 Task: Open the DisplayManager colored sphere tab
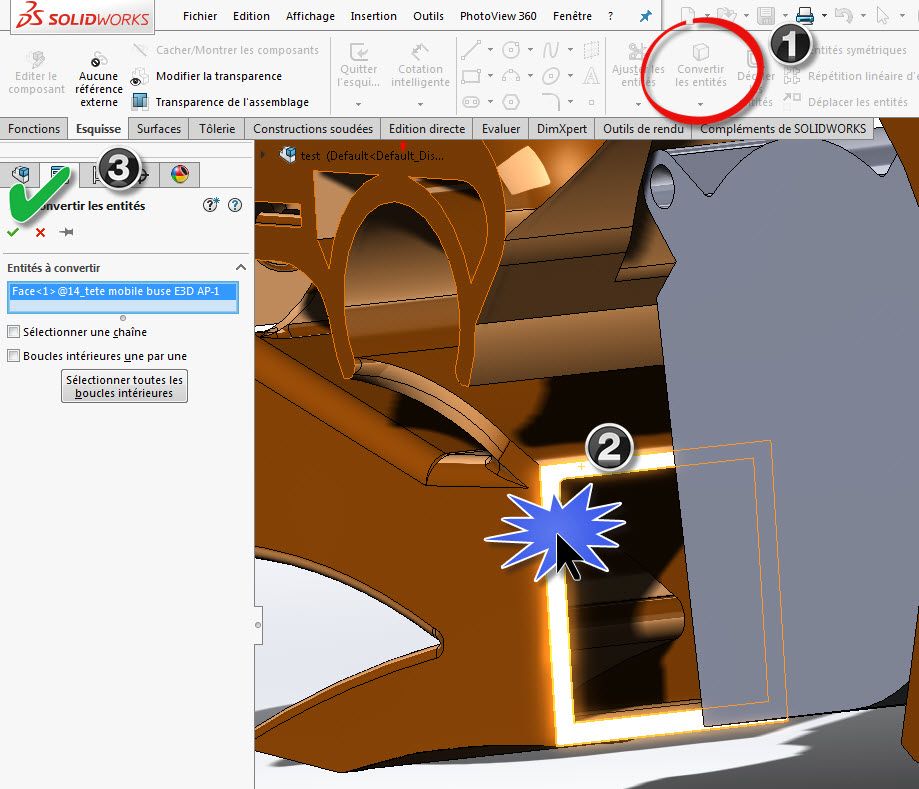pyautogui.click(x=180, y=174)
